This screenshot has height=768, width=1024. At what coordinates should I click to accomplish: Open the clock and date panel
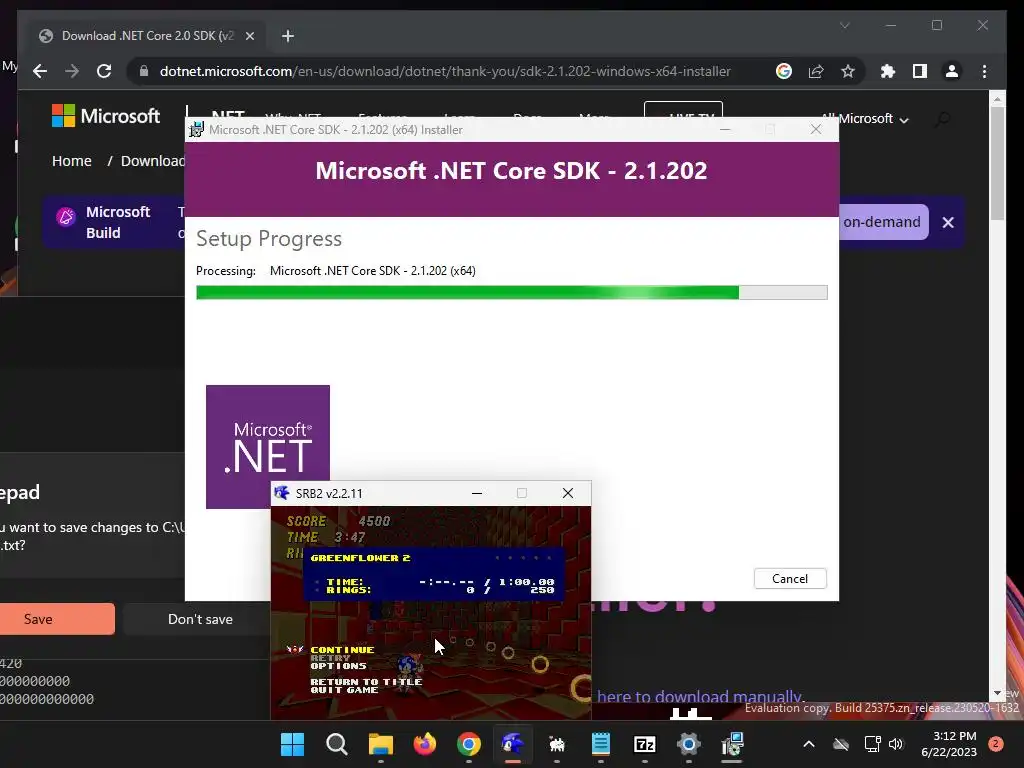pyautogui.click(x=949, y=744)
